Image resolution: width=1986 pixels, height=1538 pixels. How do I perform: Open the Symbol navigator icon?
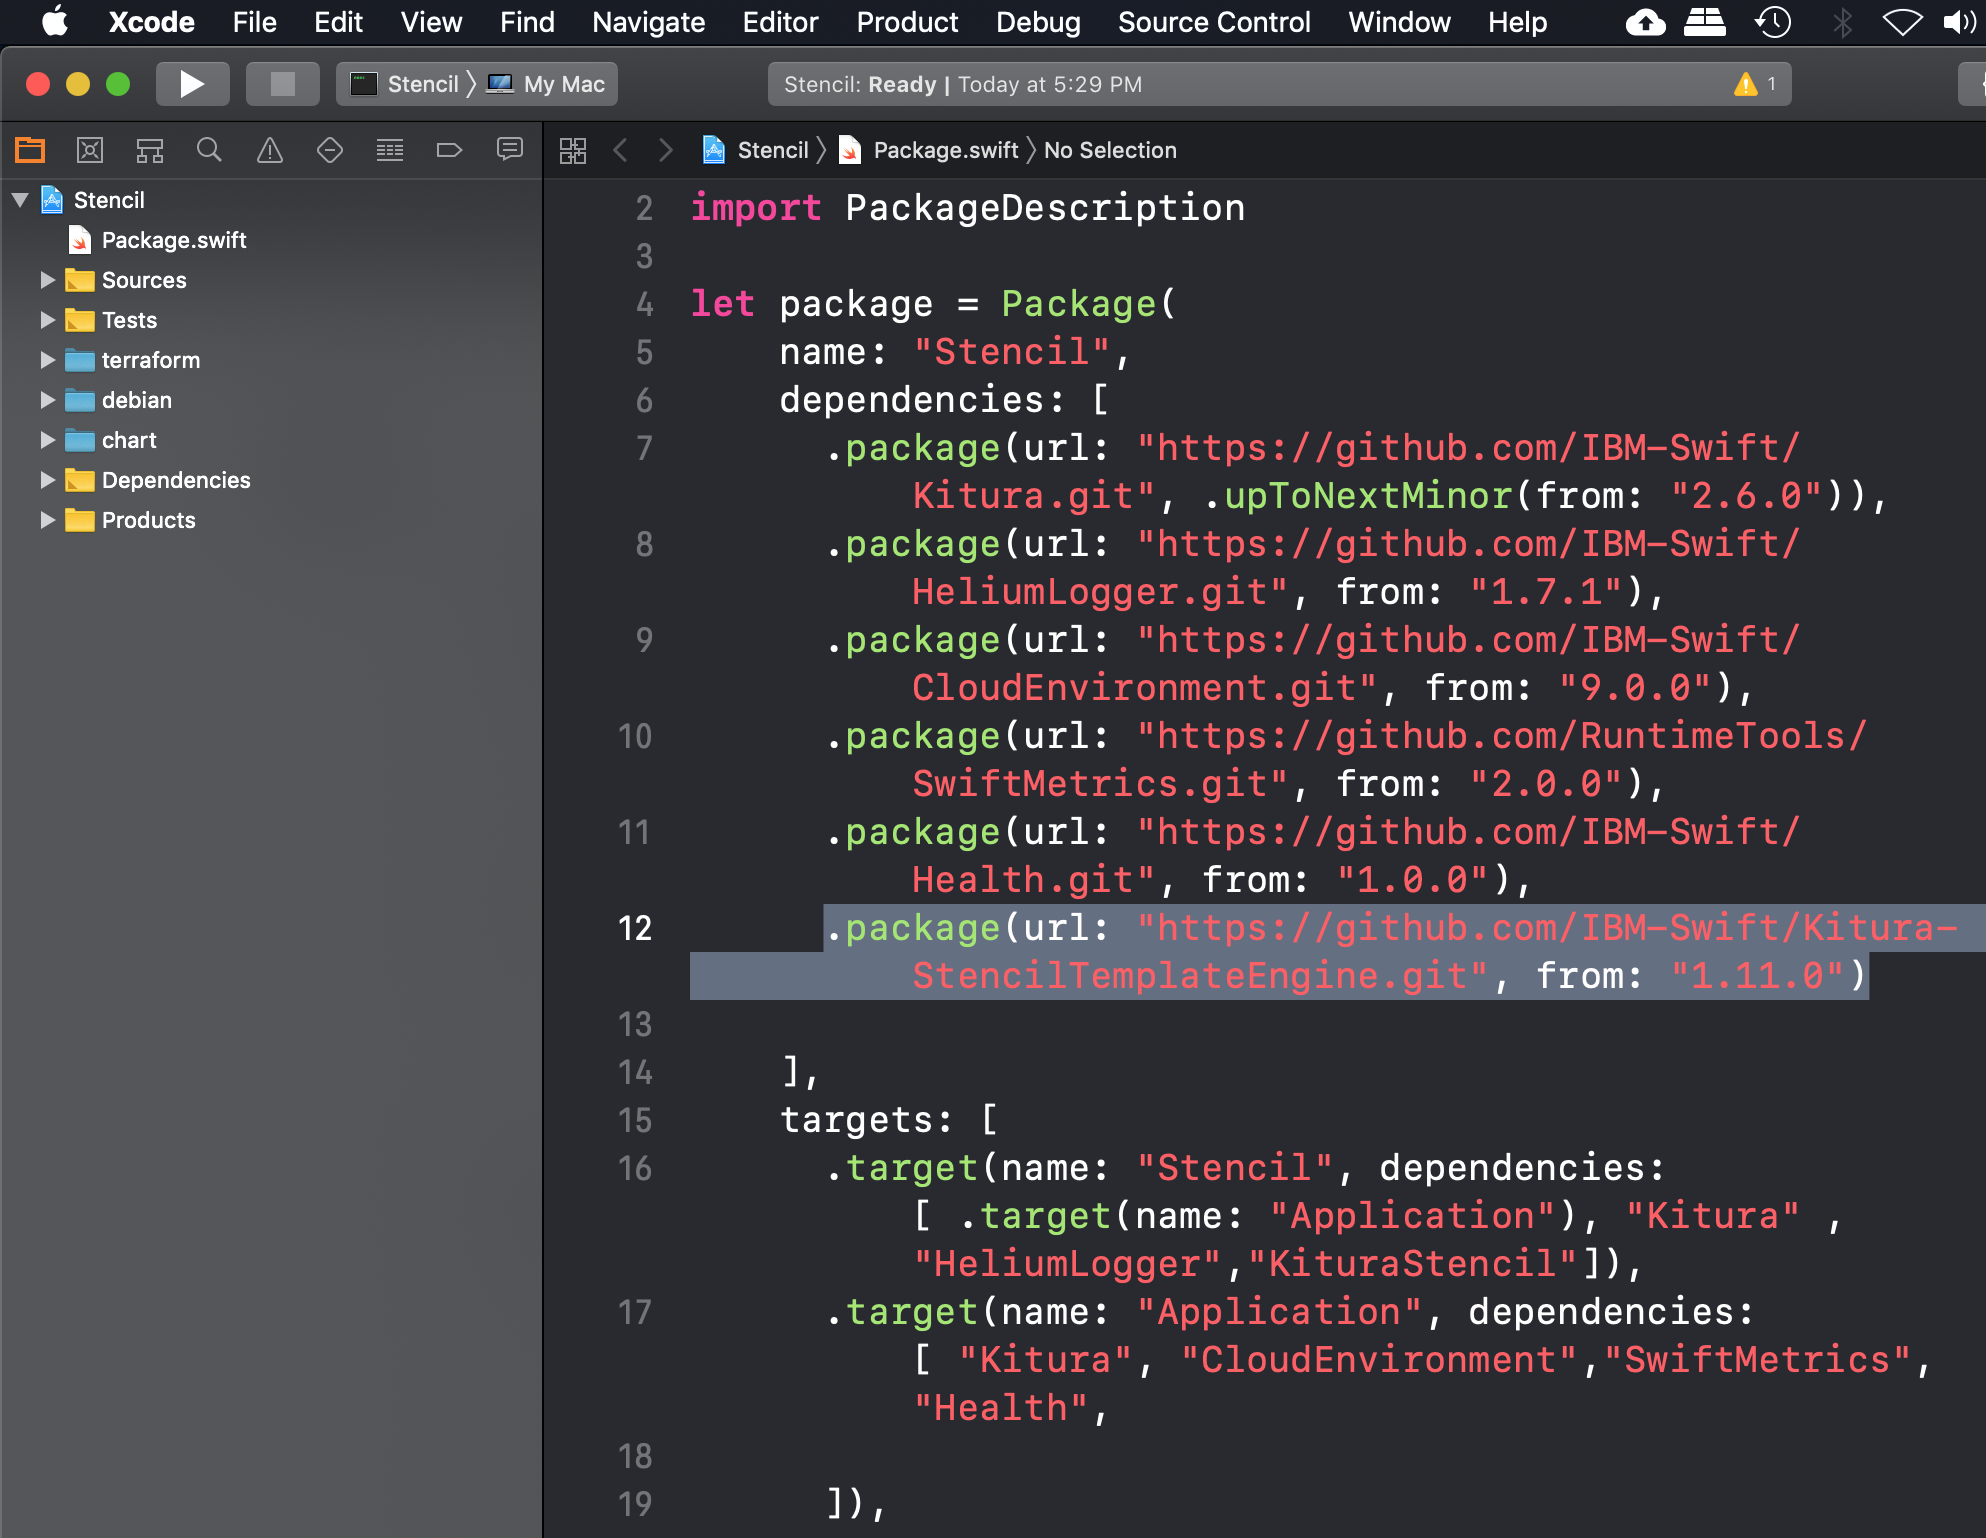[x=150, y=150]
